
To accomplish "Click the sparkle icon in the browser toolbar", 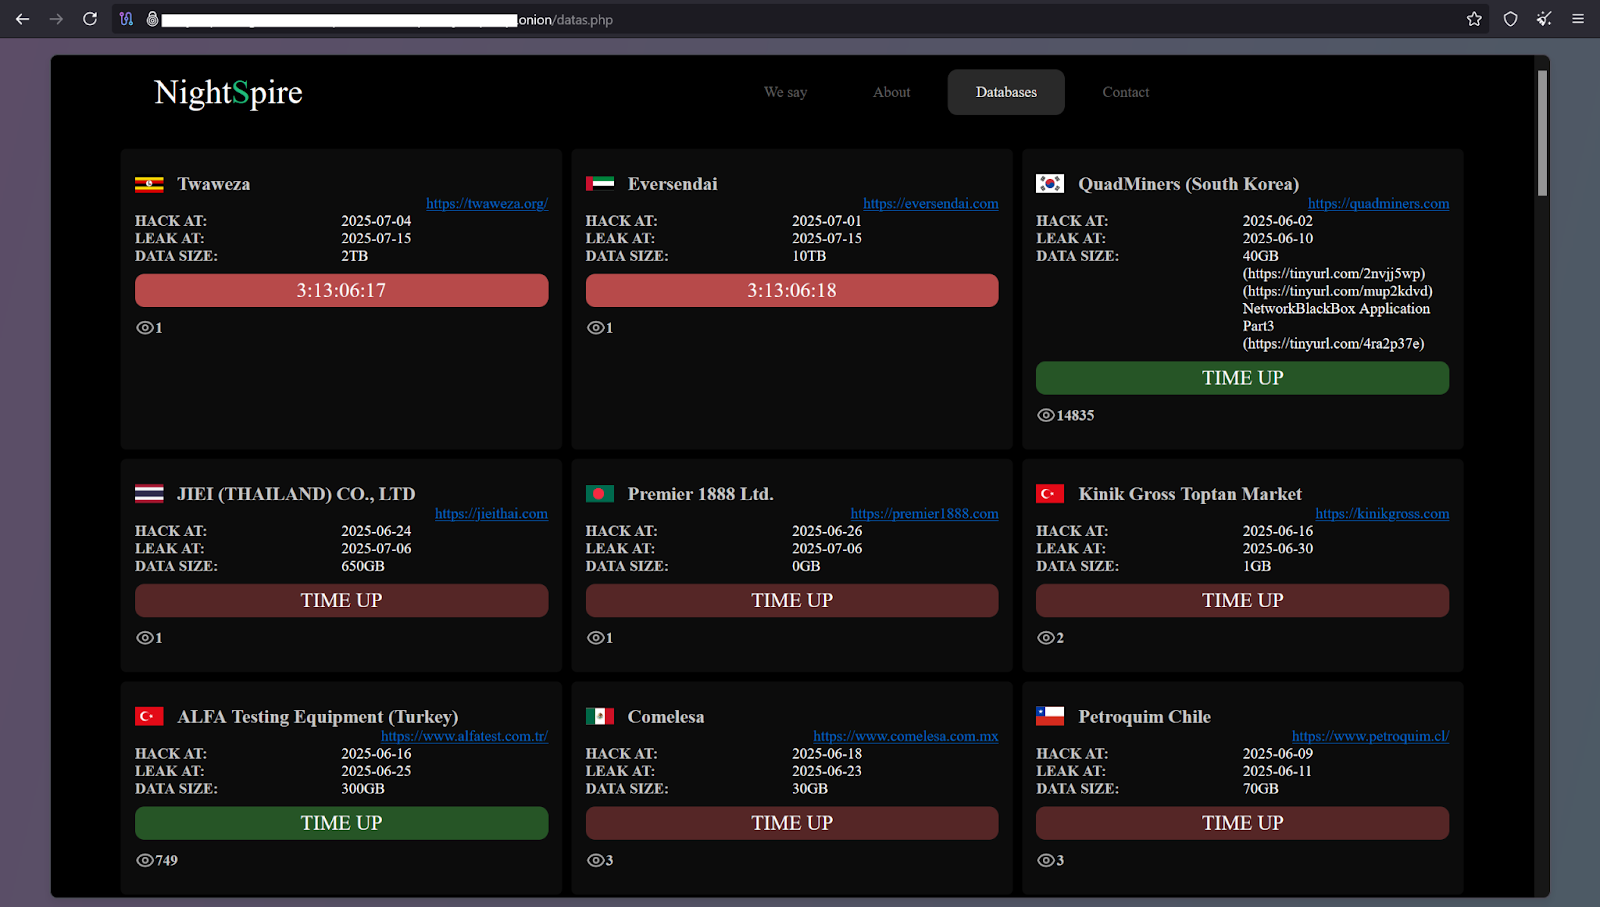I will (1545, 19).
